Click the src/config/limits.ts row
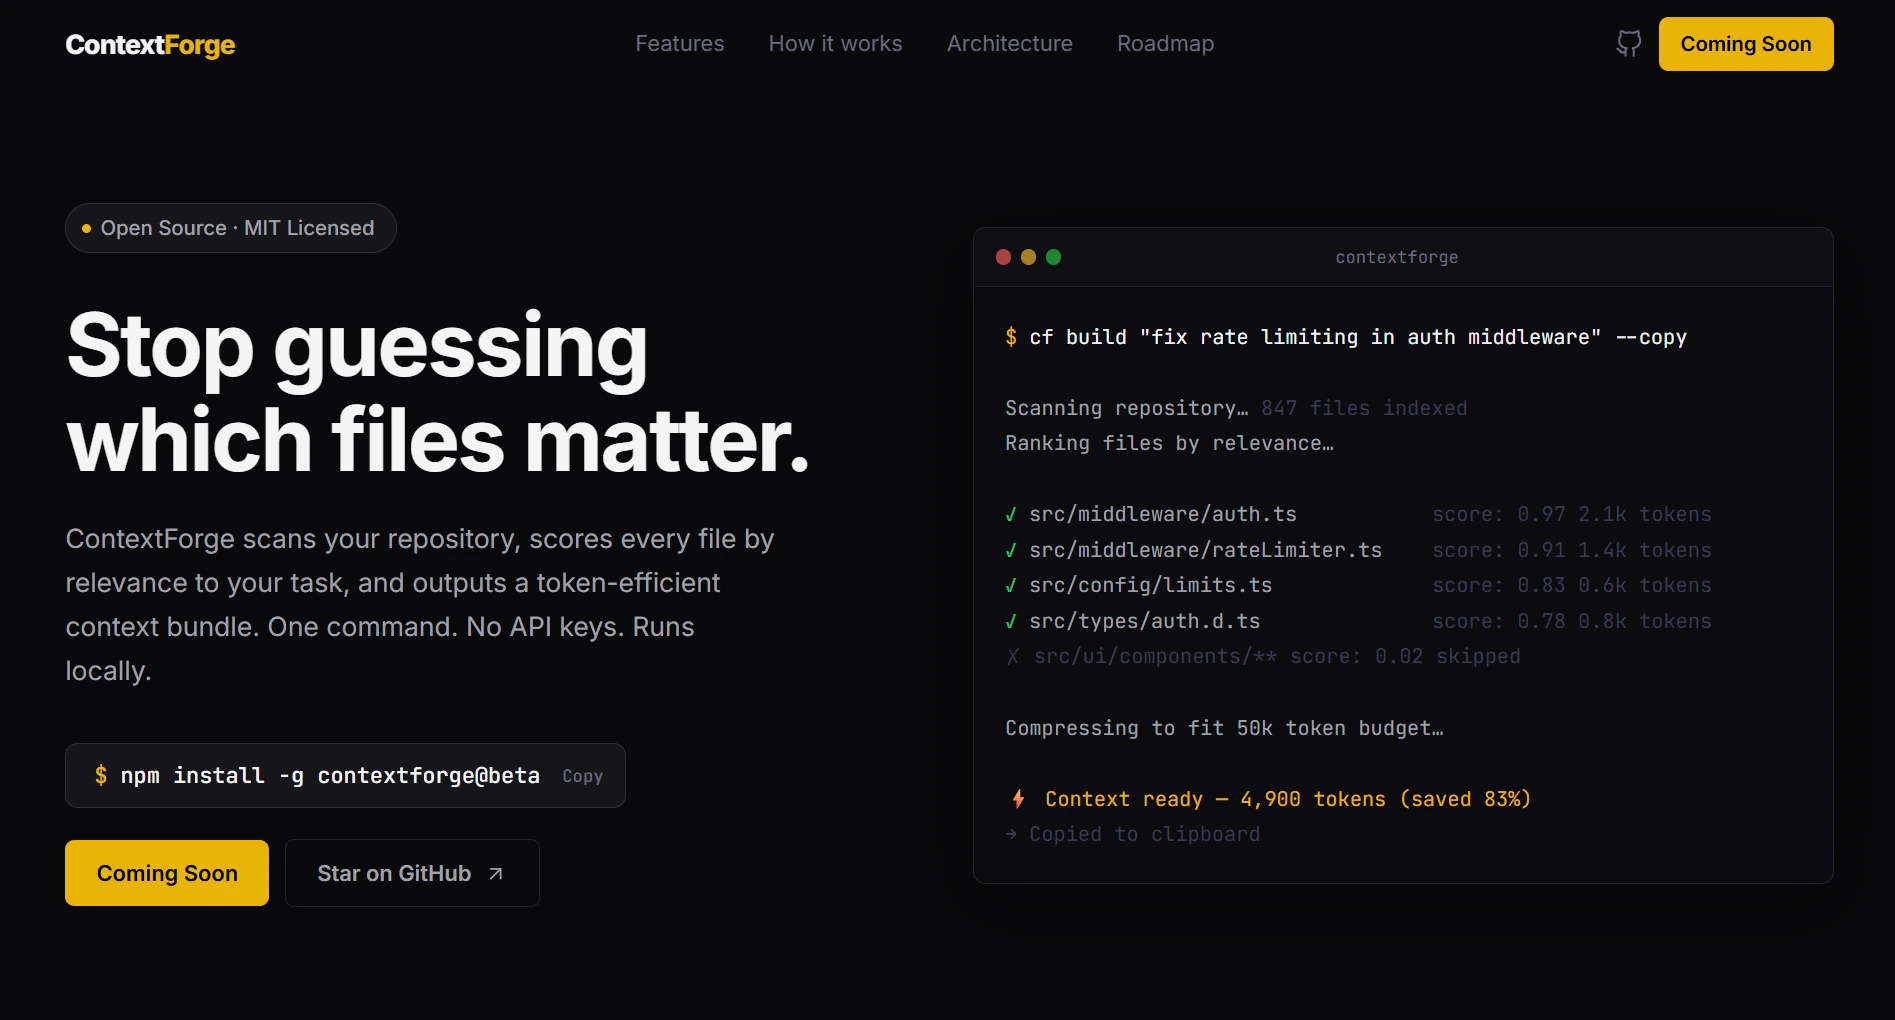Image resolution: width=1895 pixels, height=1020 pixels. point(1358,585)
